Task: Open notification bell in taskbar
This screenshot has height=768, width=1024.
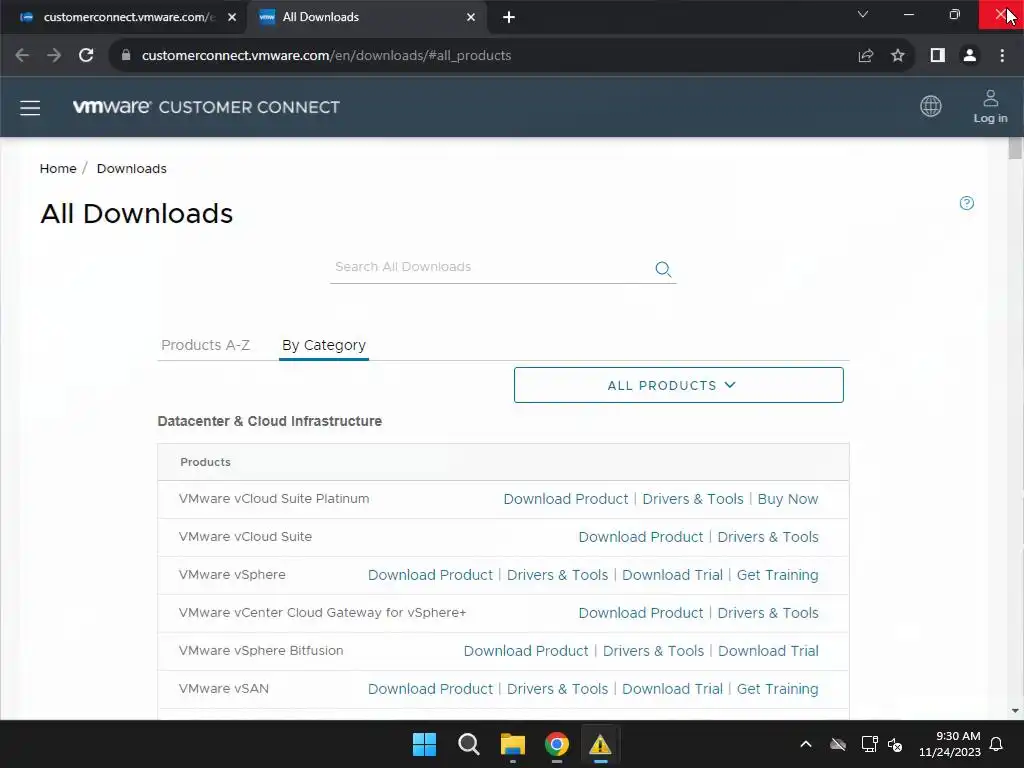Action: click(996, 744)
